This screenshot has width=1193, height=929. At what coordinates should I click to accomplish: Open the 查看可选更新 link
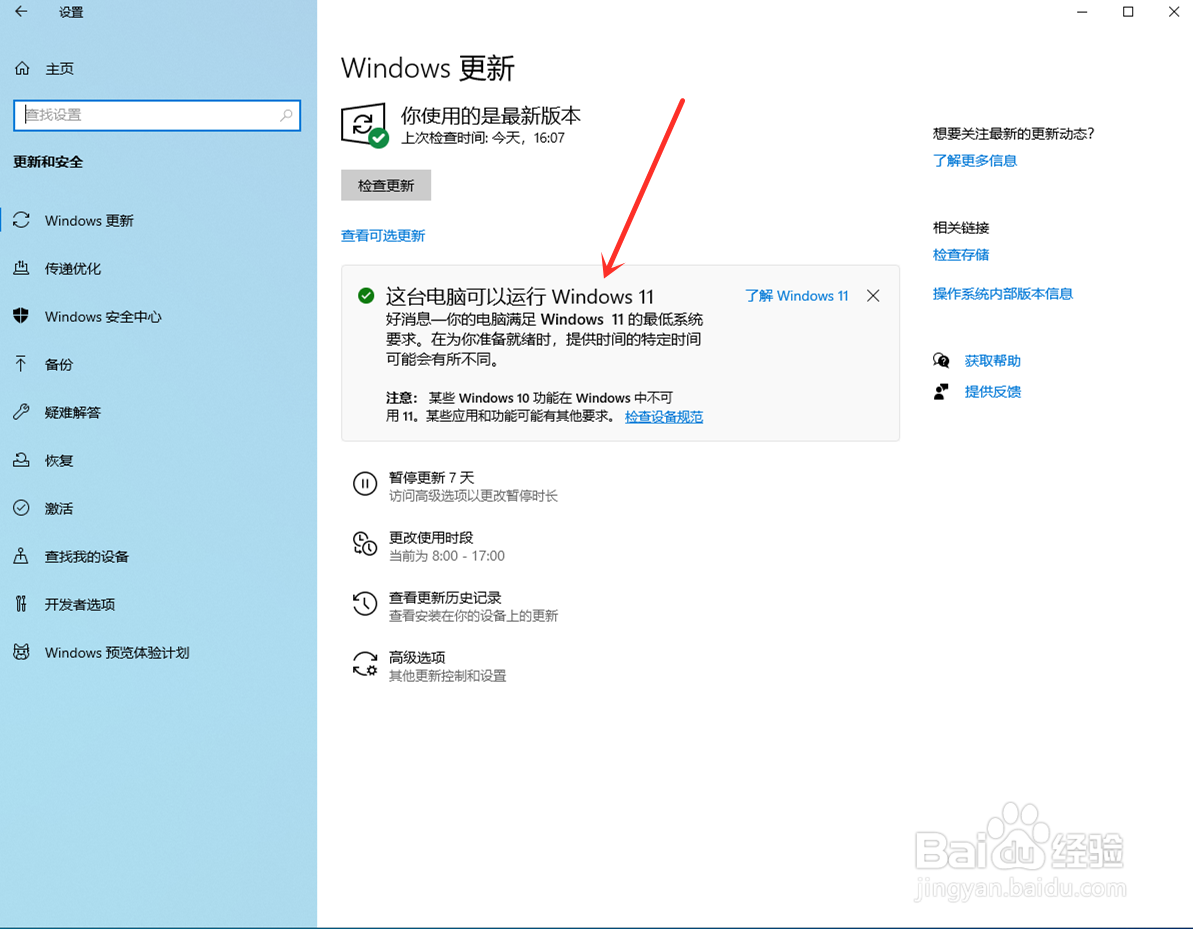[x=383, y=235]
